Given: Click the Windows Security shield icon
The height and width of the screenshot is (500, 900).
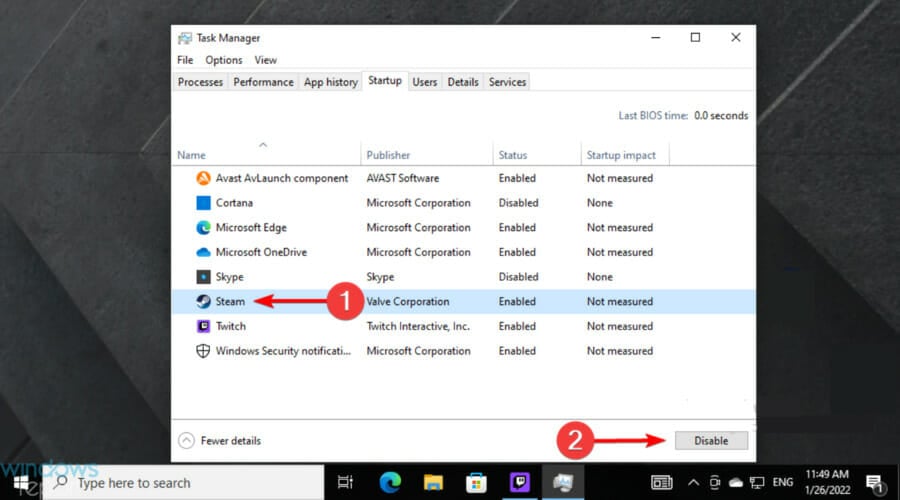Looking at the screenshot, I should coord(203,351).
